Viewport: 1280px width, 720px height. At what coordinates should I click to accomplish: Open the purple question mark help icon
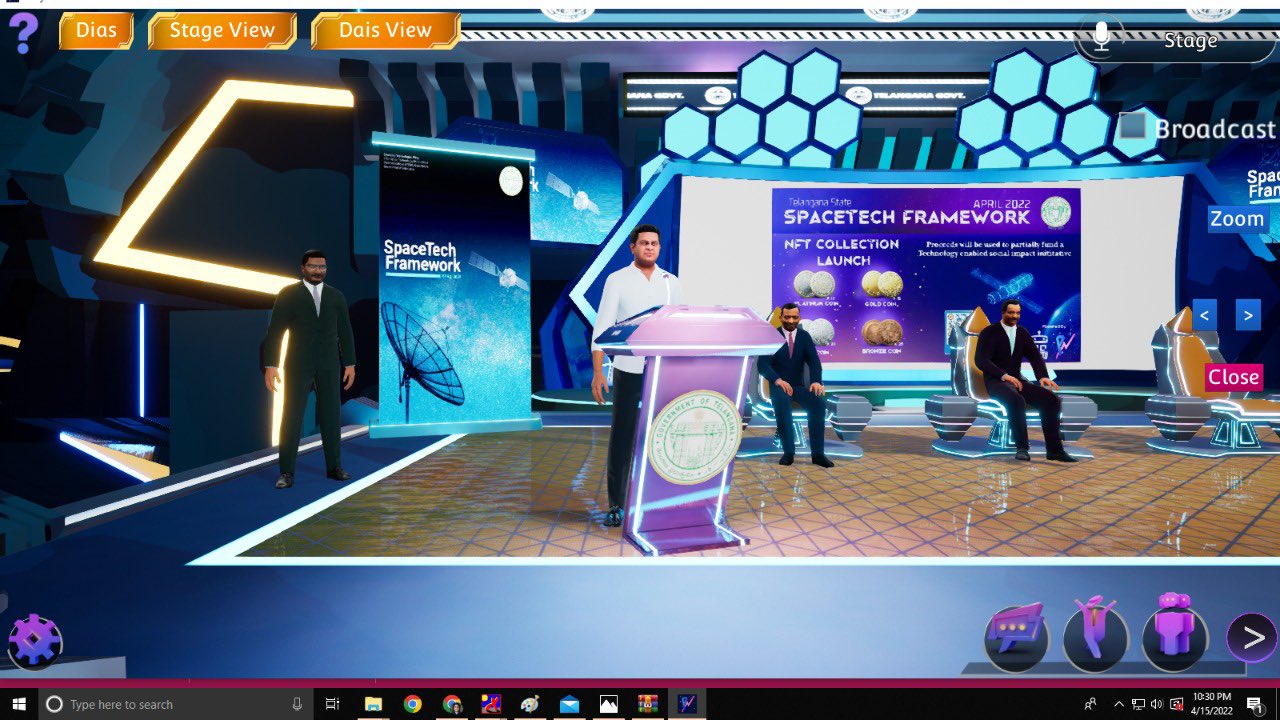coord(23,33)
